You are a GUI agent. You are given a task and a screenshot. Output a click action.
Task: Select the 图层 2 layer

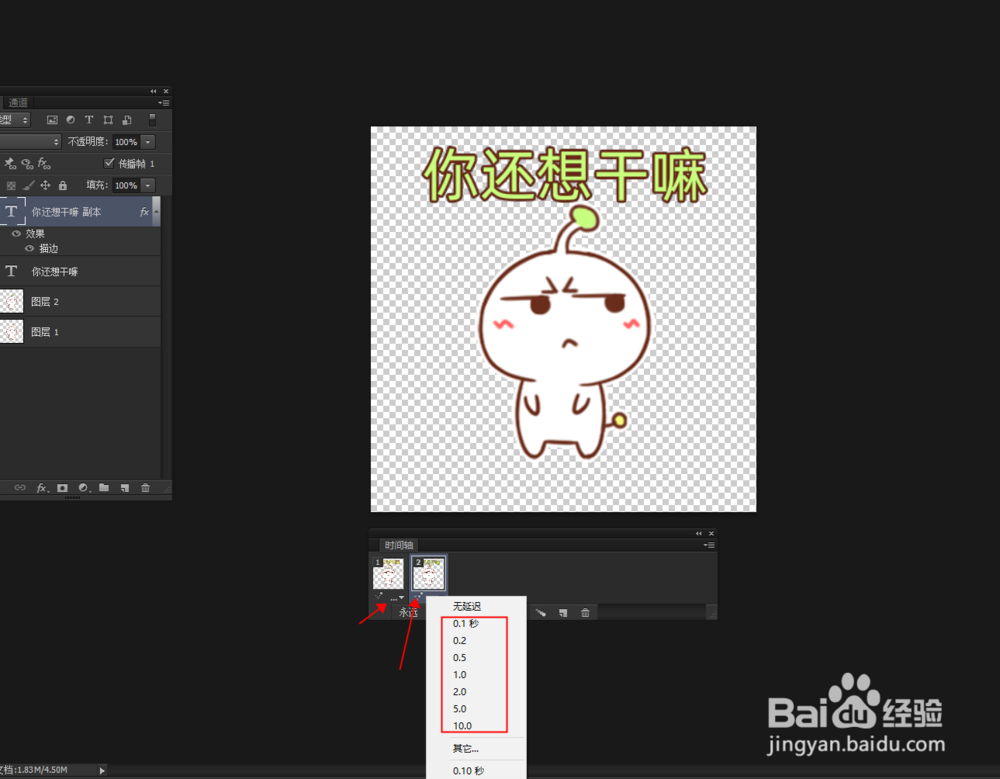pyautogui.click(x=80, y=302)
